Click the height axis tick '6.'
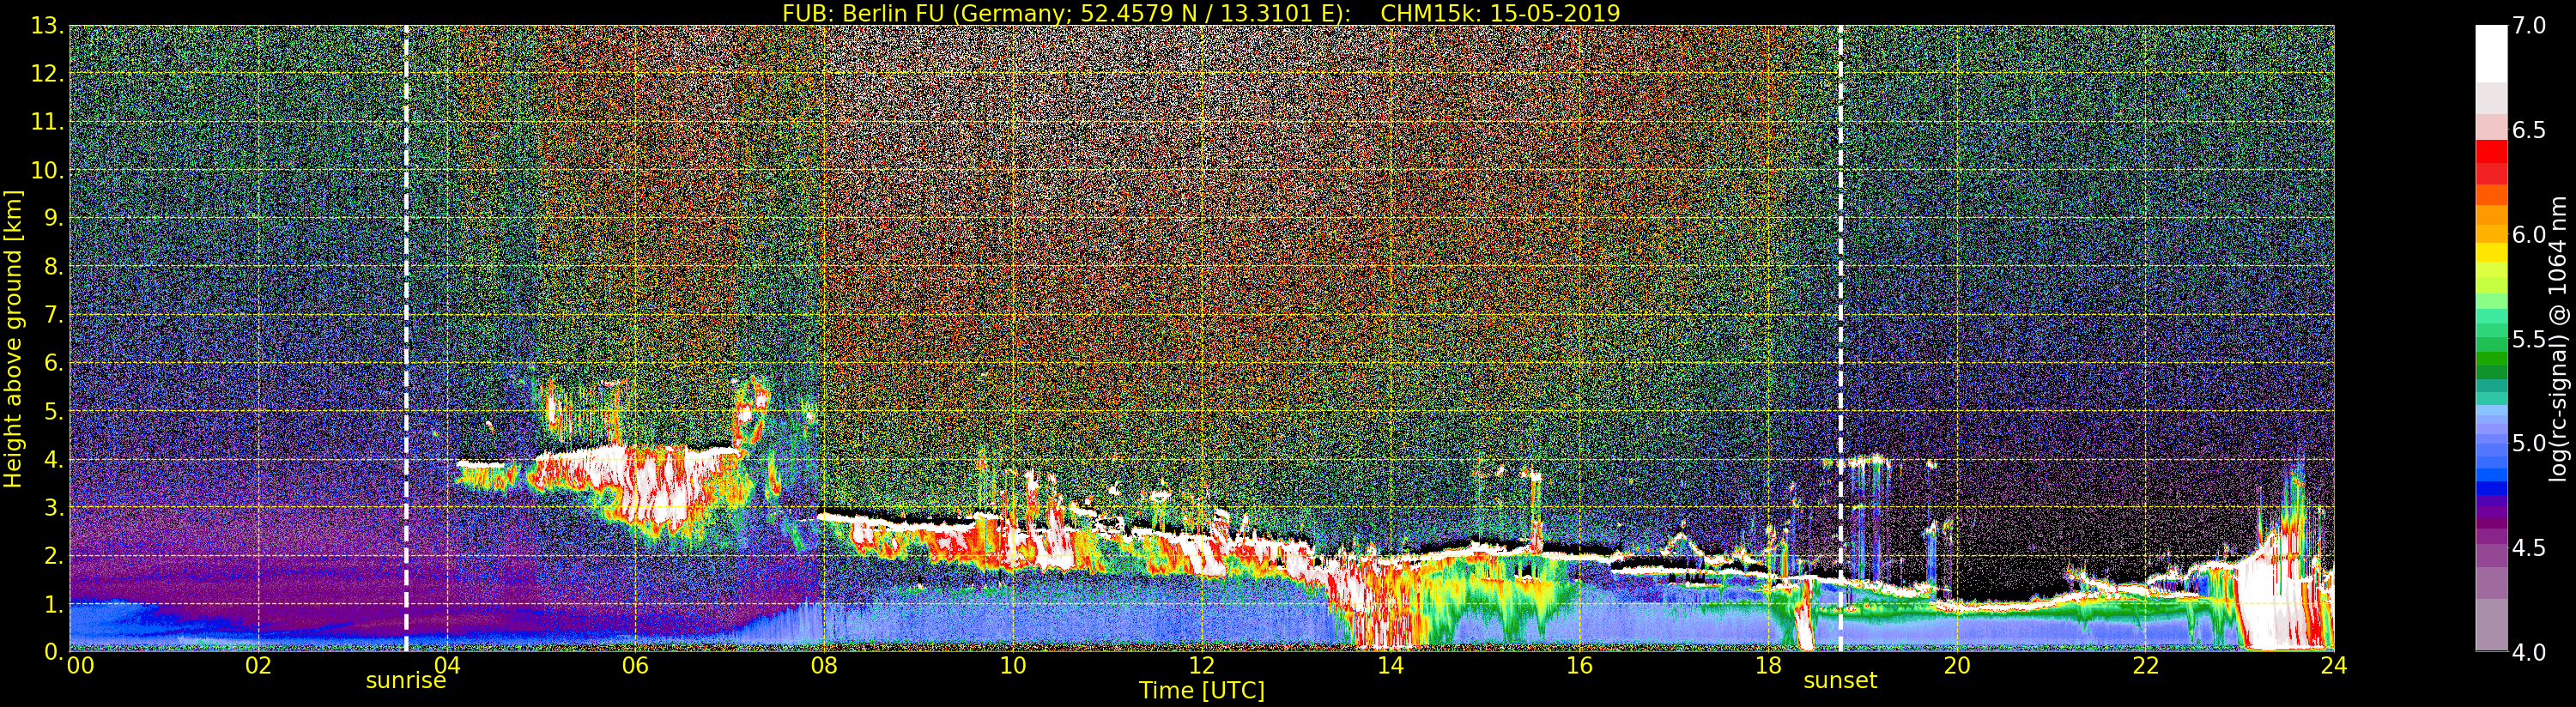2576x707 pixels. click(54, 363)
